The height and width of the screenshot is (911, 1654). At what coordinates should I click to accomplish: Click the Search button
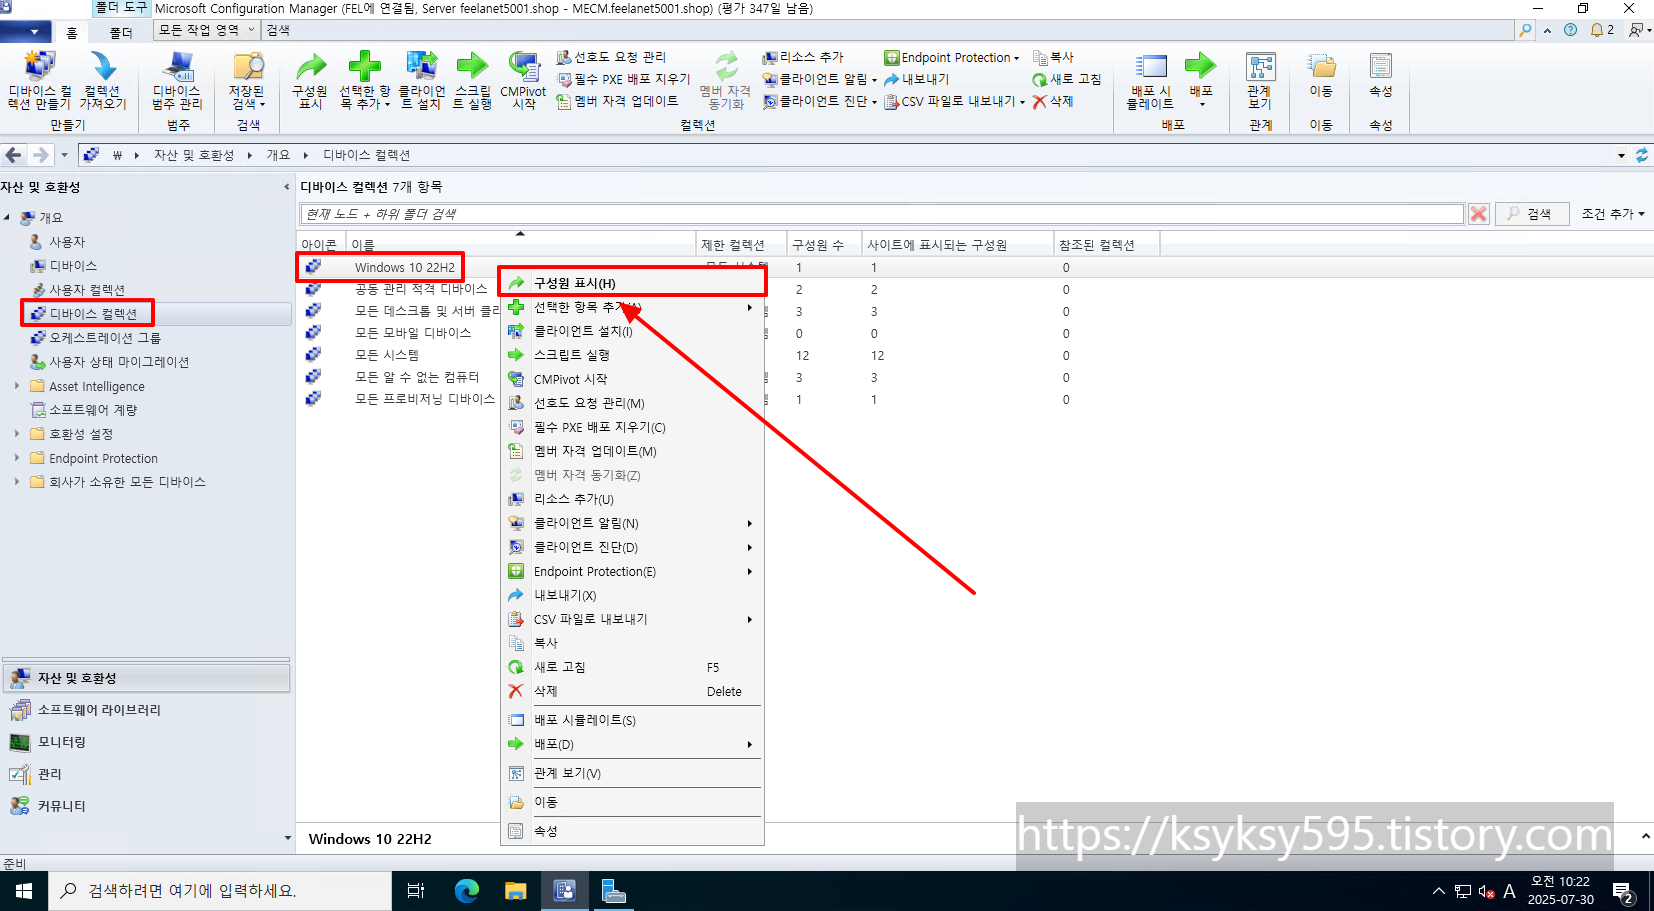tap(1530, 214)
